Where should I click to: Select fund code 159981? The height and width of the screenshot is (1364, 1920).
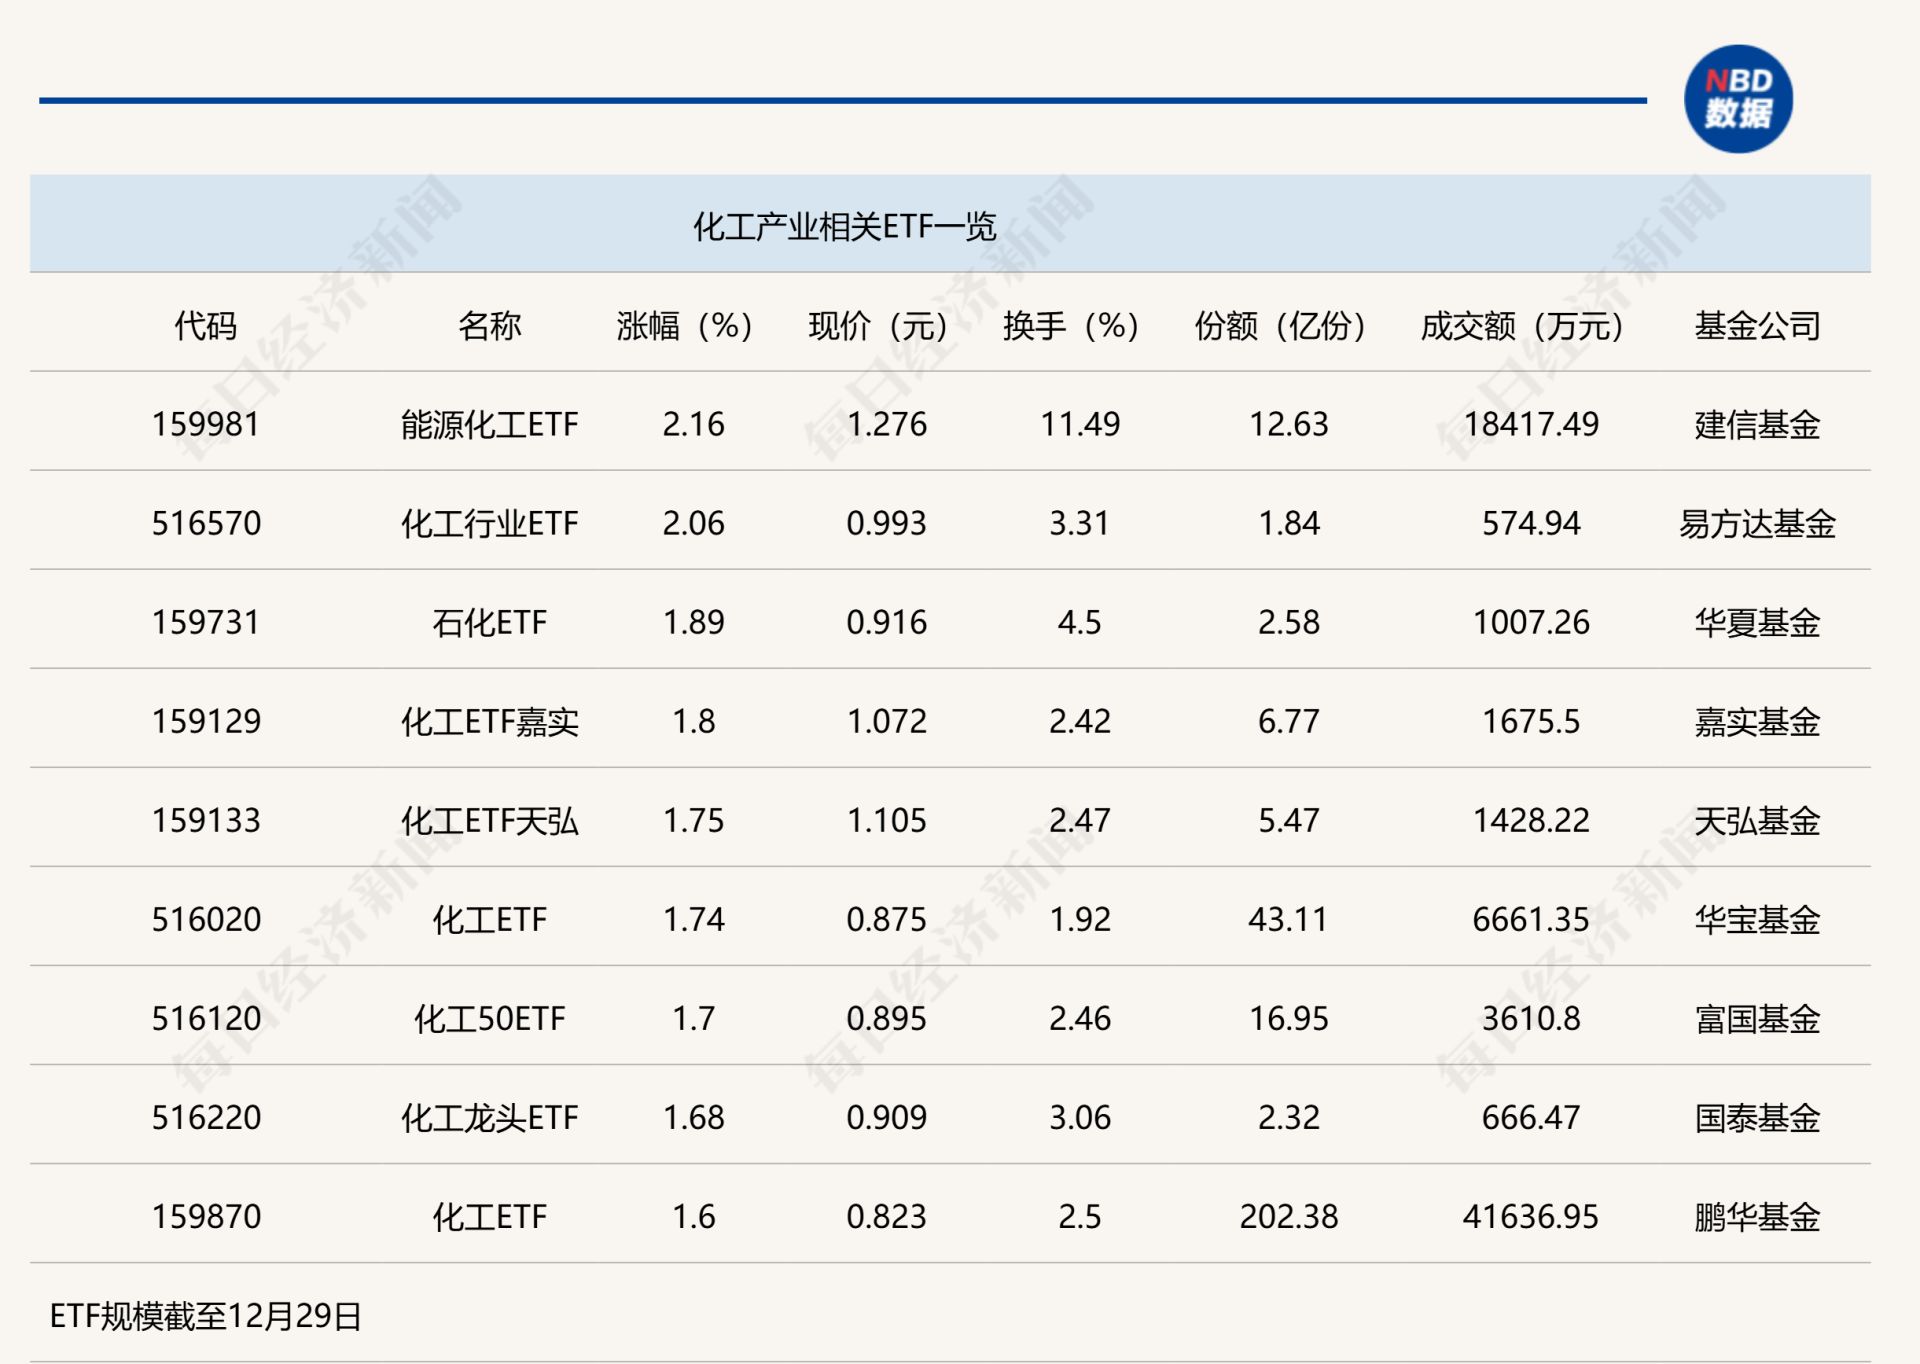click(205, 424)
